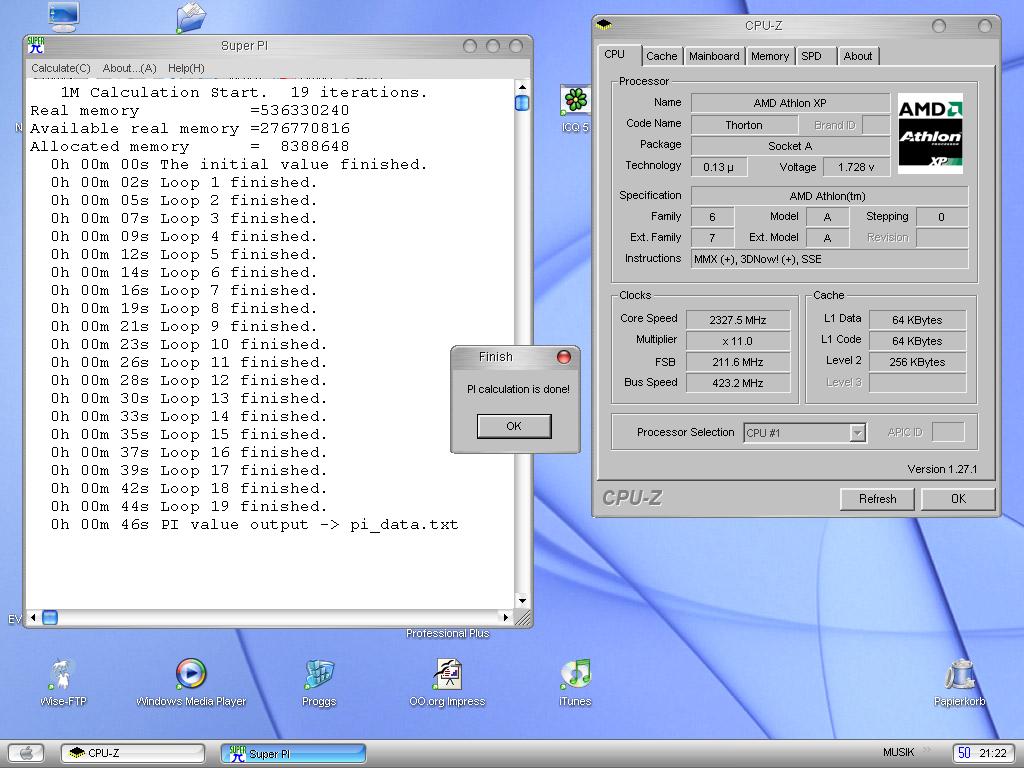Click the AMD Athlon XP logo
The height and width of the screenshot is (768, 1024).
[x=930, y=133]
